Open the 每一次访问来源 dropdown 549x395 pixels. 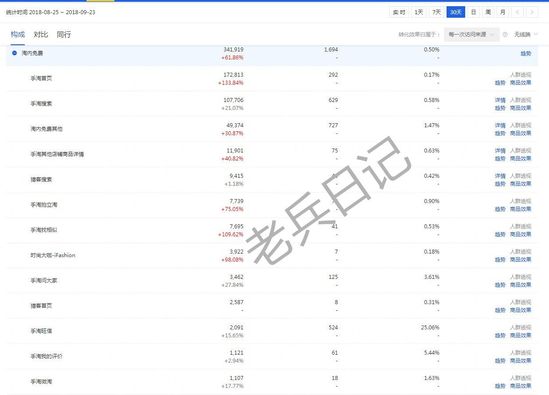click(x=472, y=34)
